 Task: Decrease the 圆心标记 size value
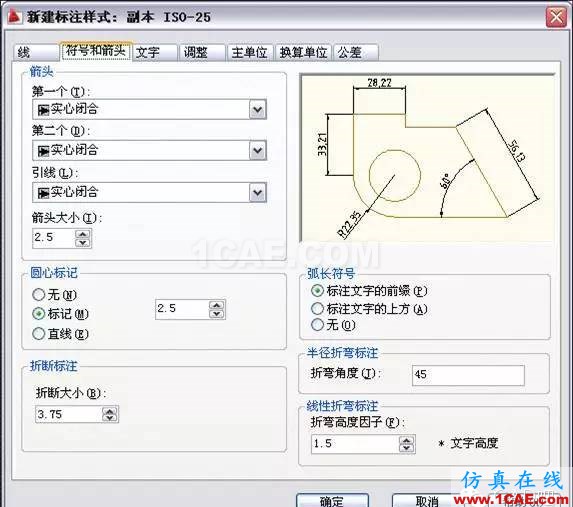(x=217, y=314)
